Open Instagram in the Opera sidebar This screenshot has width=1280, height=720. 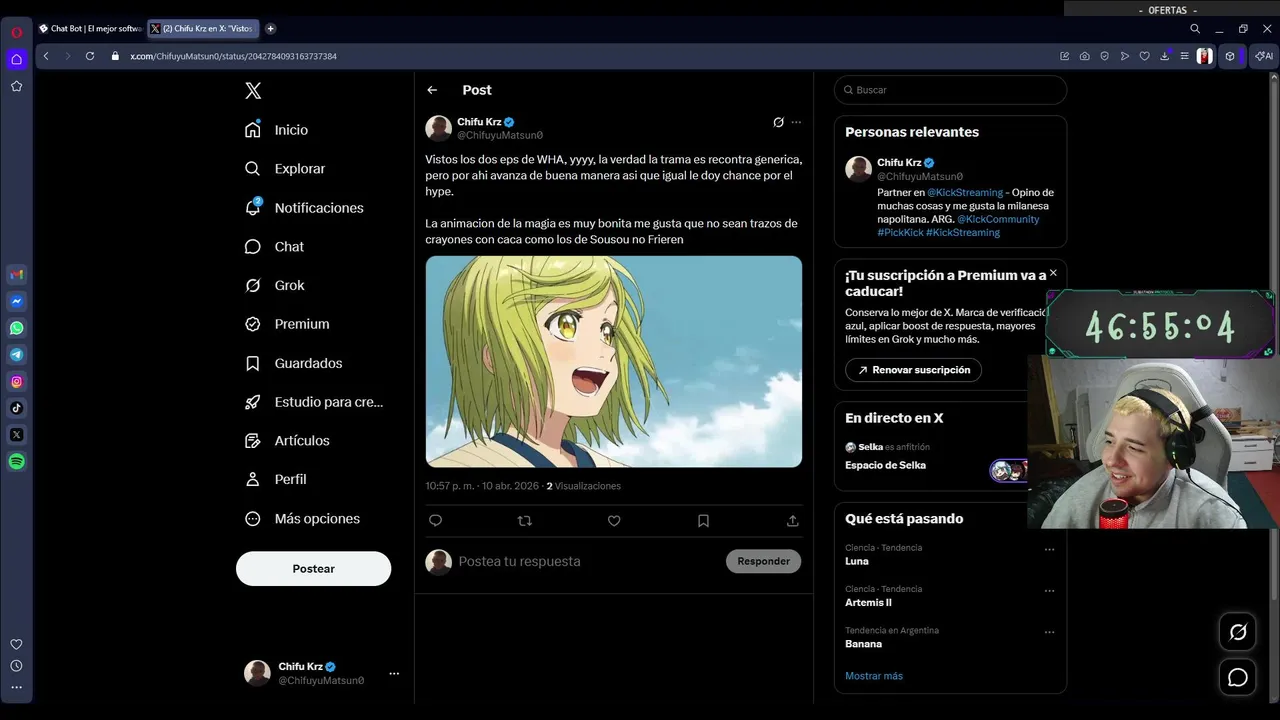tap(17, 381)
